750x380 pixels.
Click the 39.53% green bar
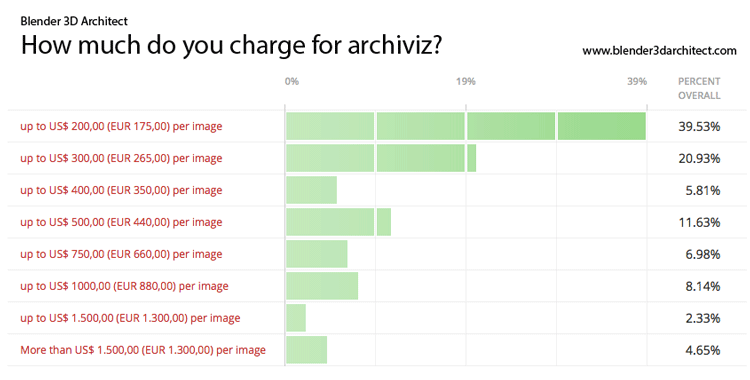point(466,126)
